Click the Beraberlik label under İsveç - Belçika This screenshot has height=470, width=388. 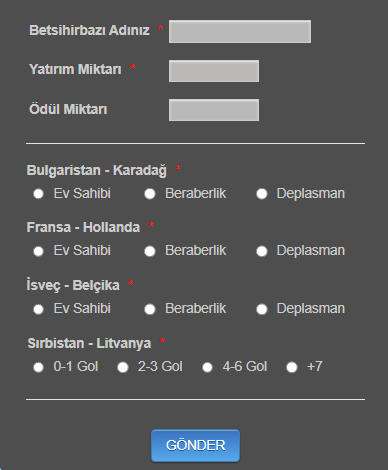click(196, 308)
